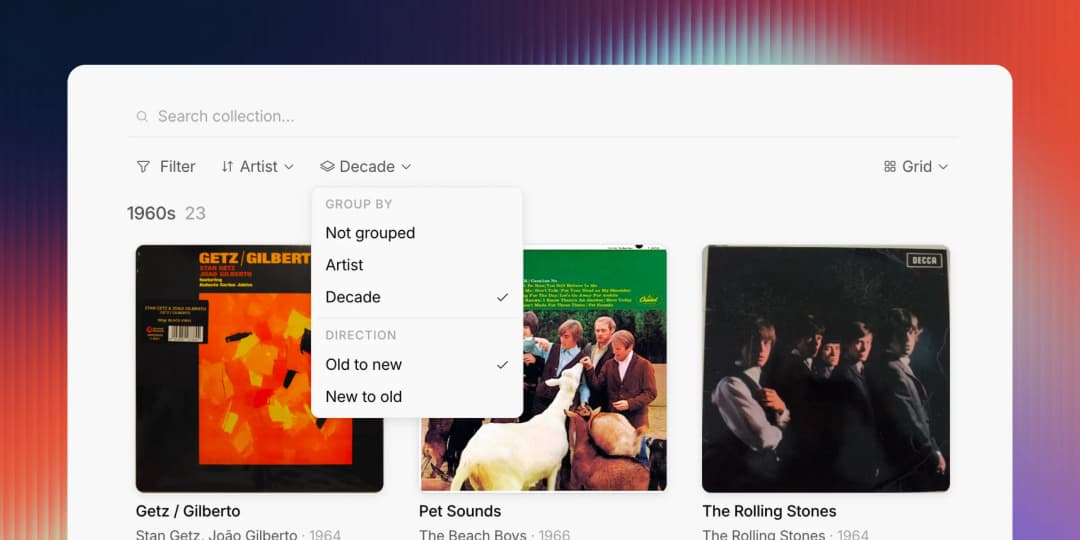Screen dimensions: 1080x540
Task: Click the chevron next to Decade
Action: 406,167
